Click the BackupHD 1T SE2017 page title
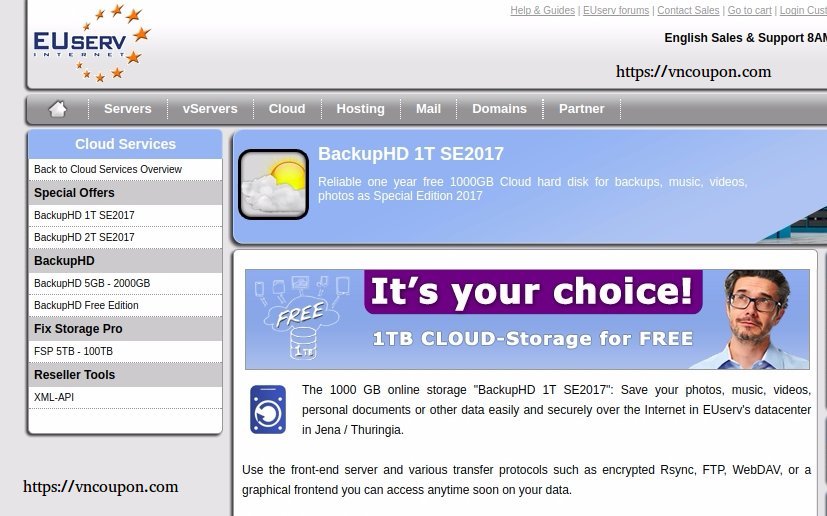This screenshot has width=827, height=516. pos(410,154)
